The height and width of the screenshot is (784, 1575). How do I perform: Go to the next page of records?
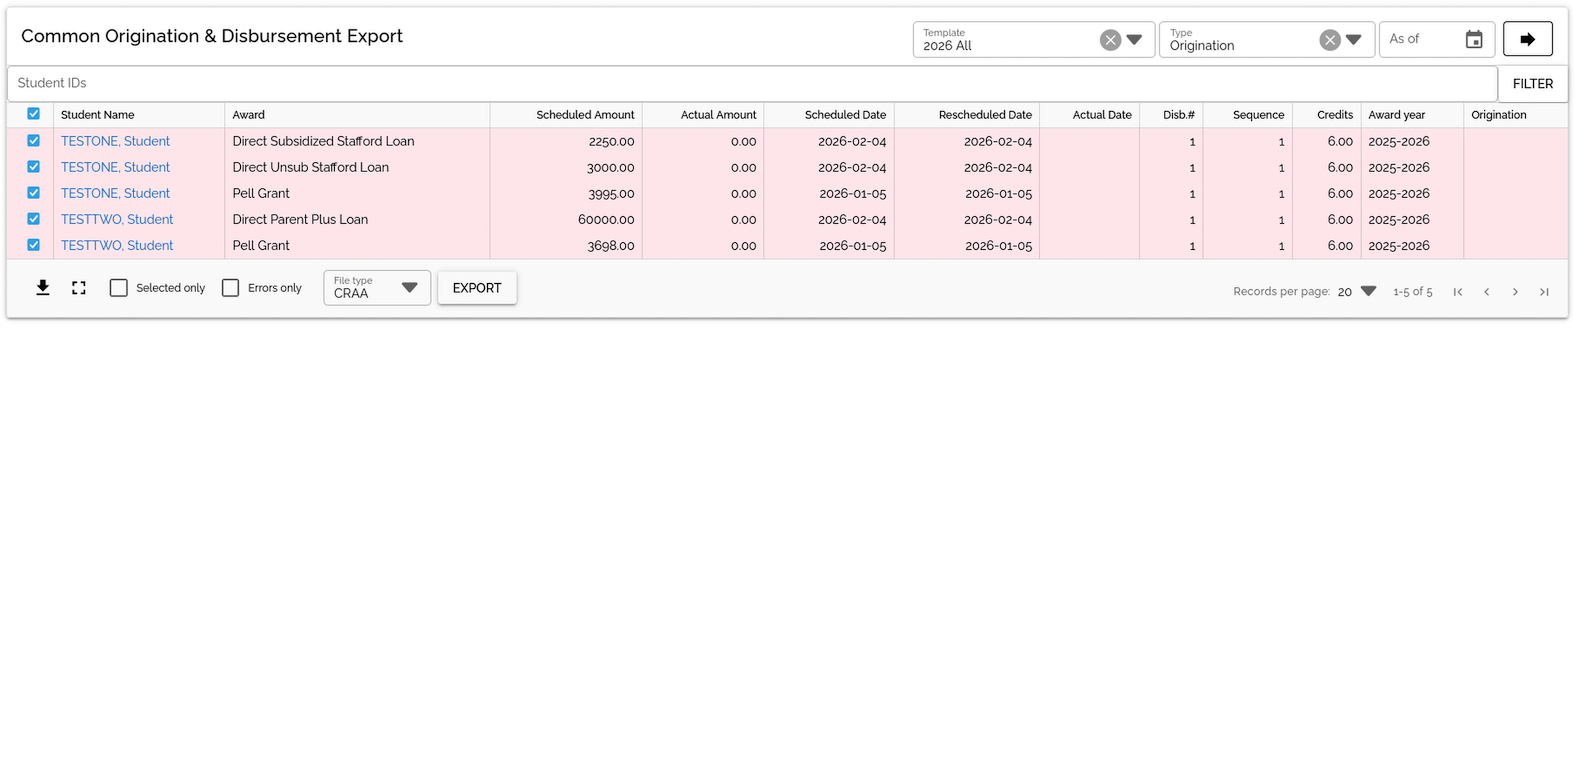(1515, 292)
